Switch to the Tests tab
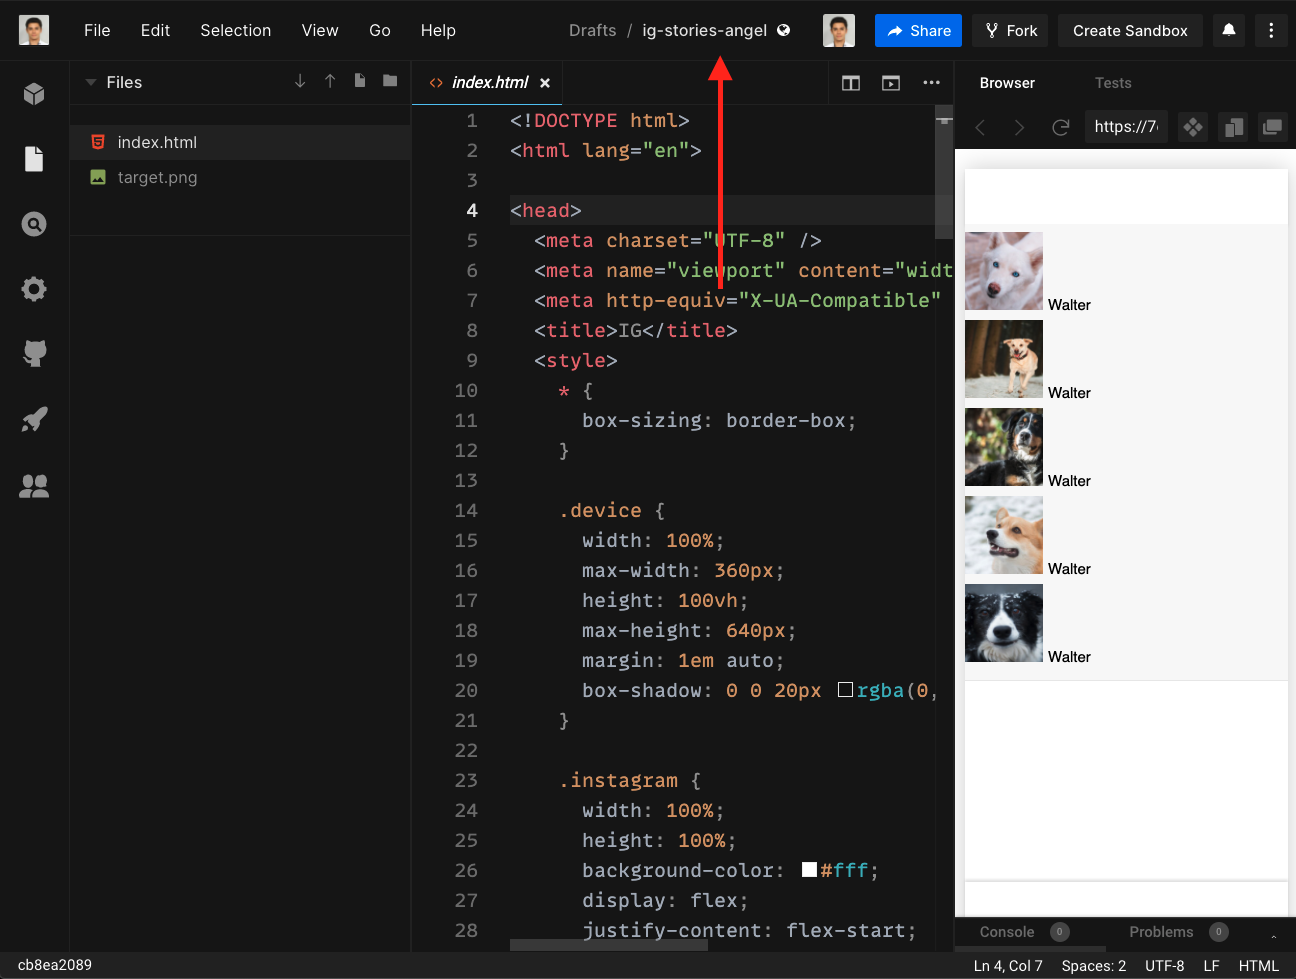Image resolution: width=1296 pixels, height=979 pixels. pyautogui.click(x=1112, y=83)
